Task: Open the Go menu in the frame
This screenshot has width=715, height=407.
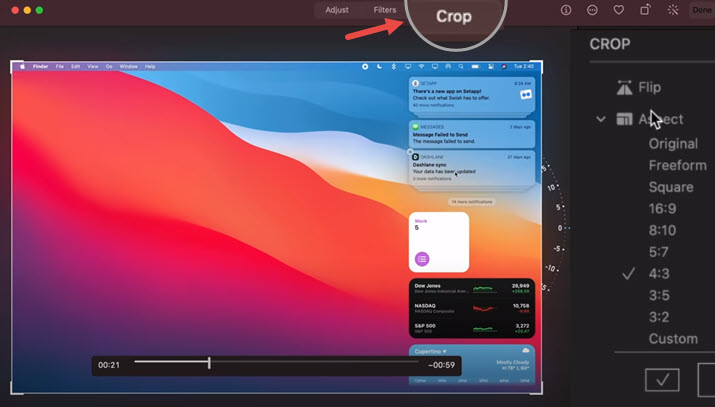Action: (x=109, y=67)
